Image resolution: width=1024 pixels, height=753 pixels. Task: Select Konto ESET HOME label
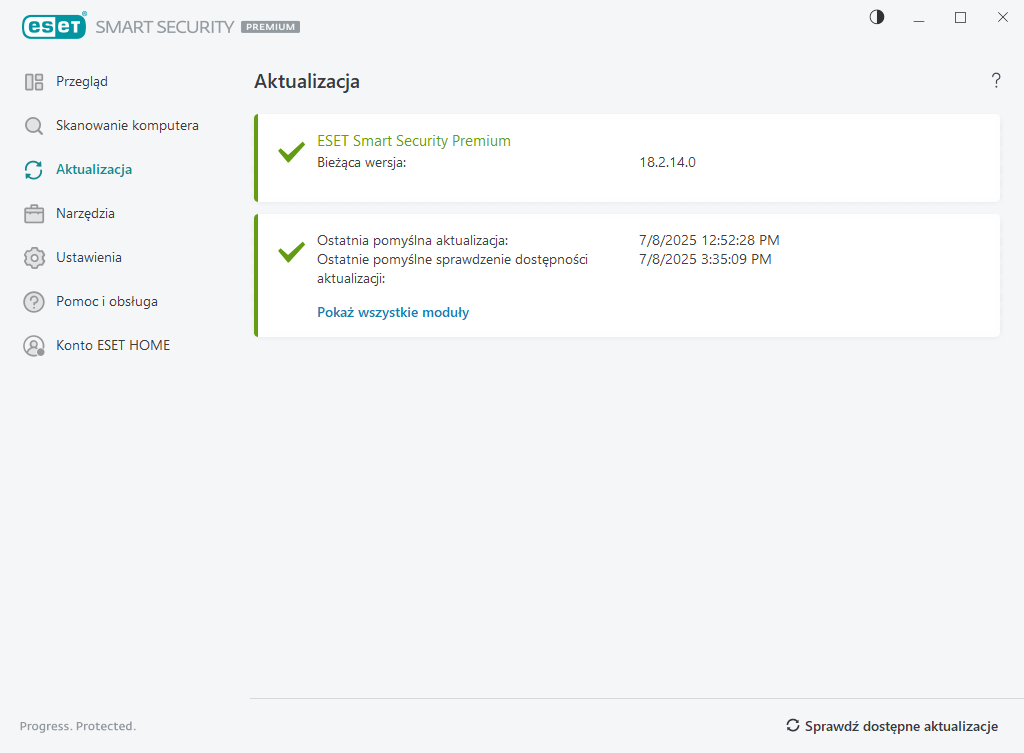pos(113,346)
